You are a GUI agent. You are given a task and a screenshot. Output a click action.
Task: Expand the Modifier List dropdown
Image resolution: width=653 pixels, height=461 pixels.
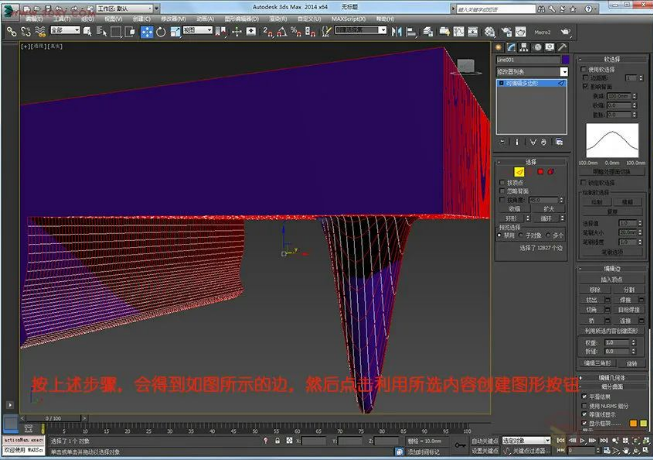point(564,72)
